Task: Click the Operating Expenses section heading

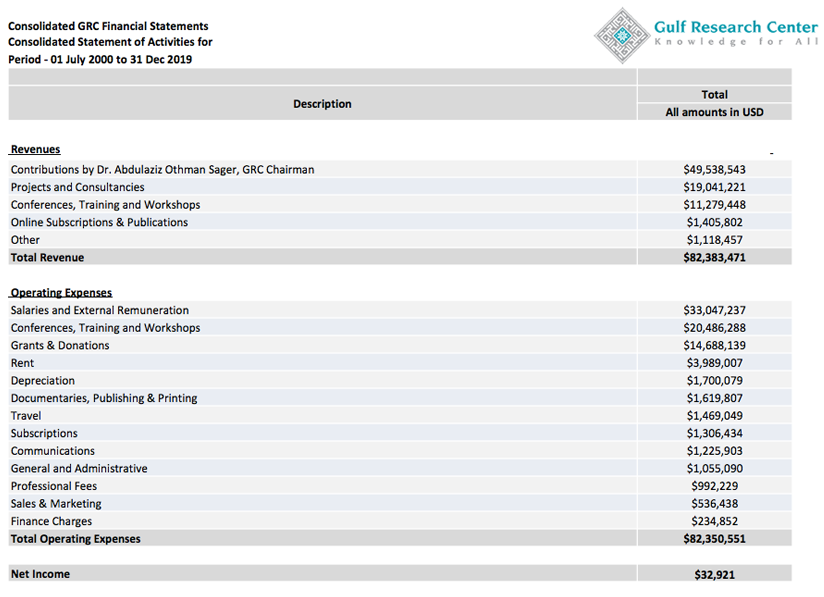Action: tap(61, 293)
